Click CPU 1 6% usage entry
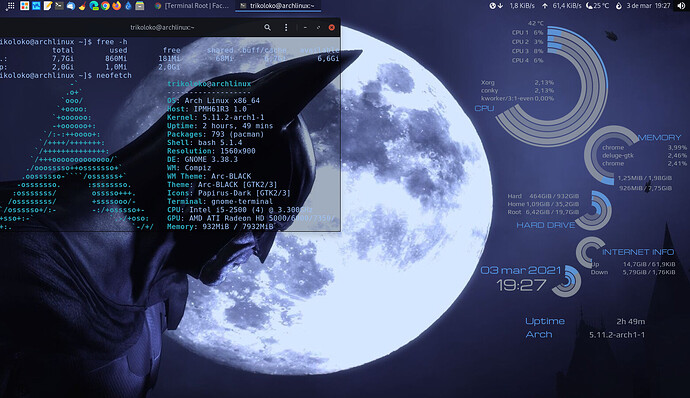Image resolution: width=690 pixels, height=398 pixels. 528,33
